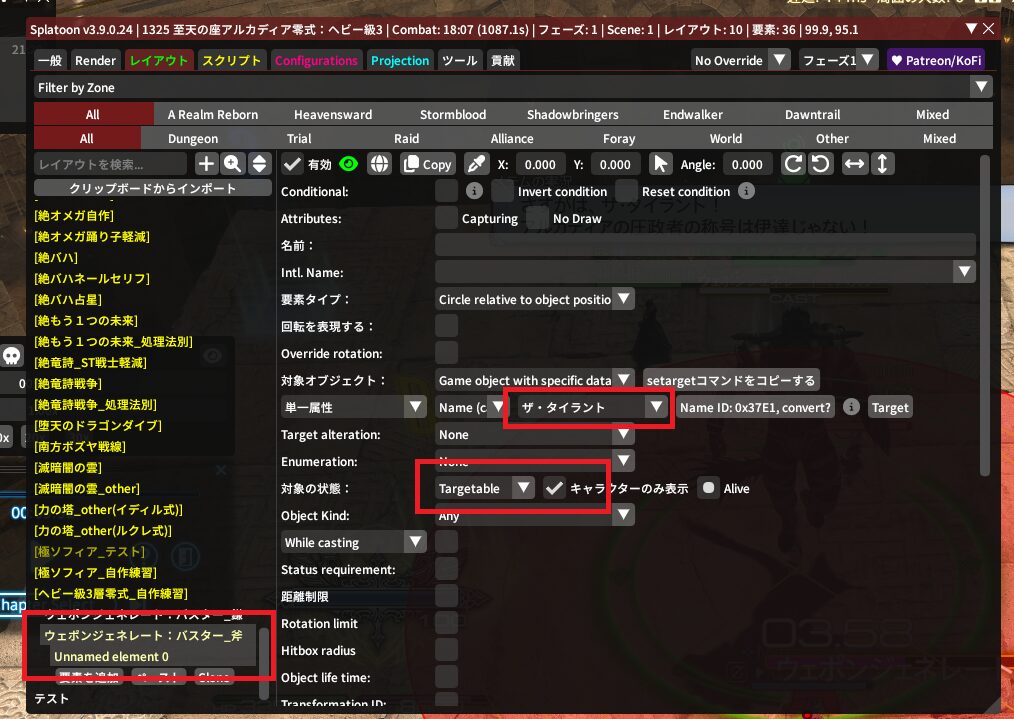The width and height of the screenshot is (1014, 719).
Task: Switch to the スクリプト tab
Action: click(231, 60)
